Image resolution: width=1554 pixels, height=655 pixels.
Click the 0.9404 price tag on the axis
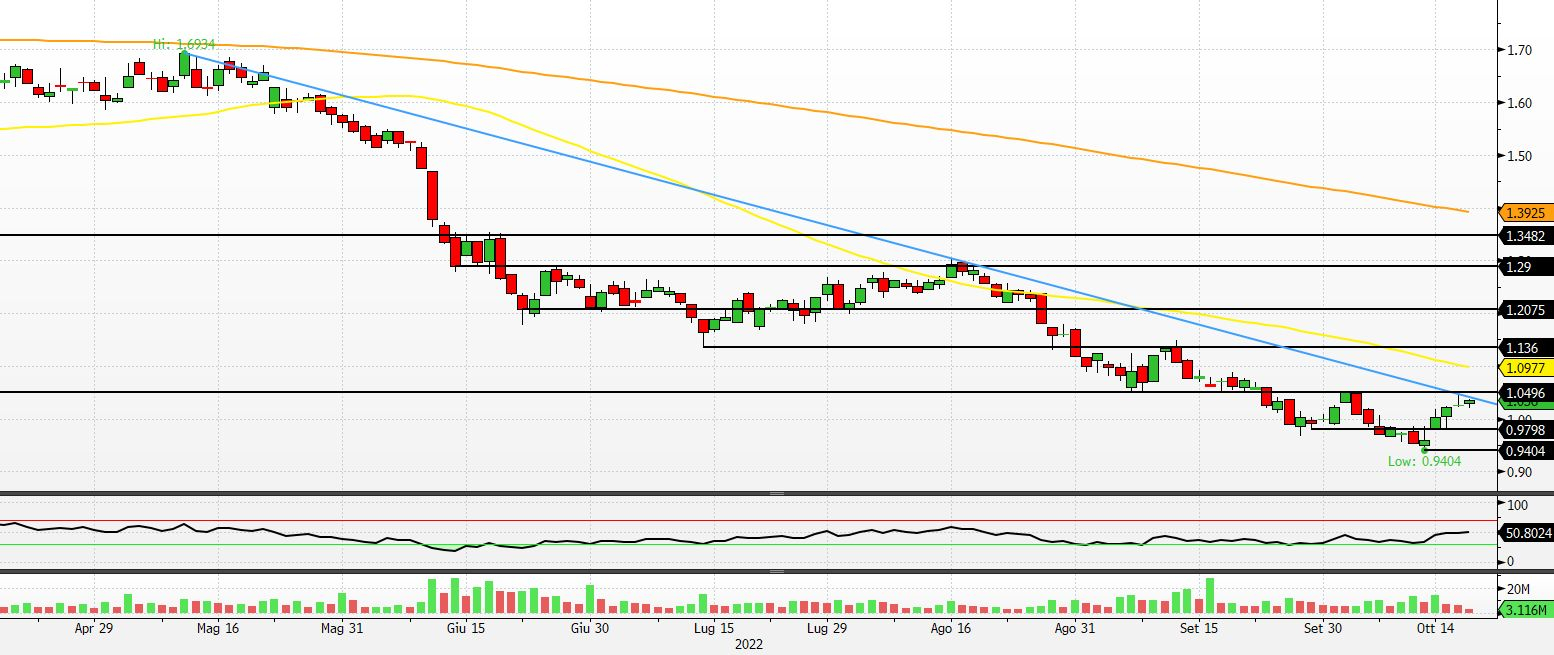tap(1525, 451)
